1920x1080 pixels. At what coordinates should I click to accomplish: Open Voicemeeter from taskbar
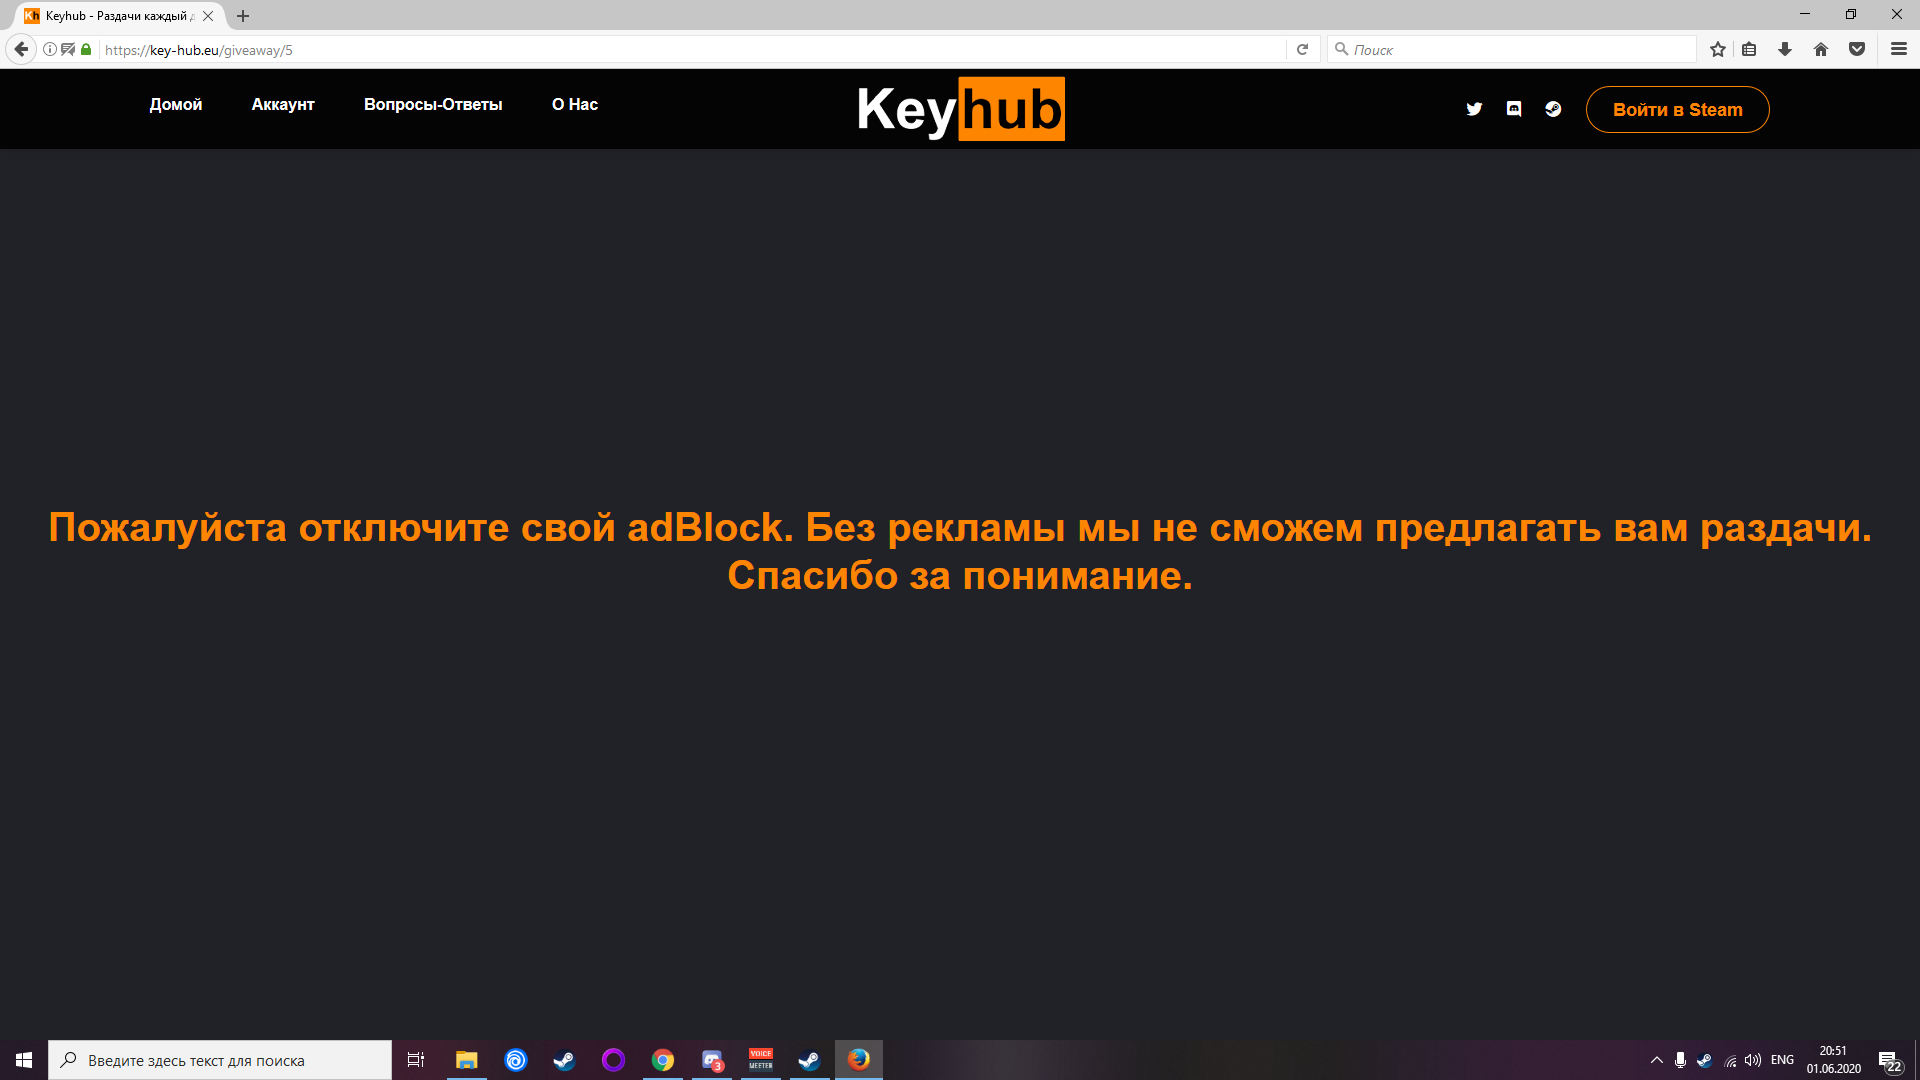click(x=761, y=1060)
